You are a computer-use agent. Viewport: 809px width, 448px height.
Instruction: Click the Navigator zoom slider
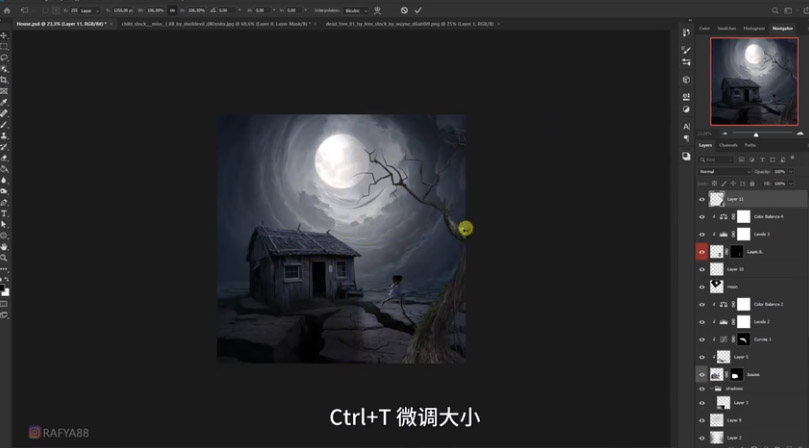pos(755,133)
